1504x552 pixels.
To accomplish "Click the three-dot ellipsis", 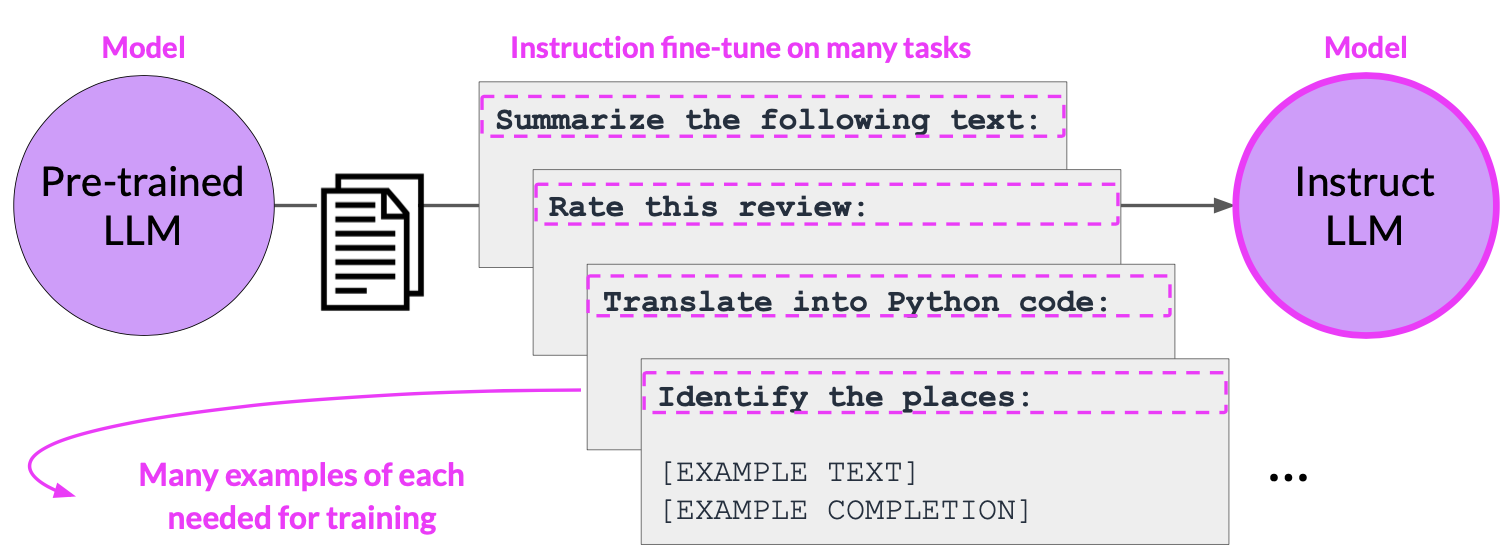I will [x=1288, y=479].
